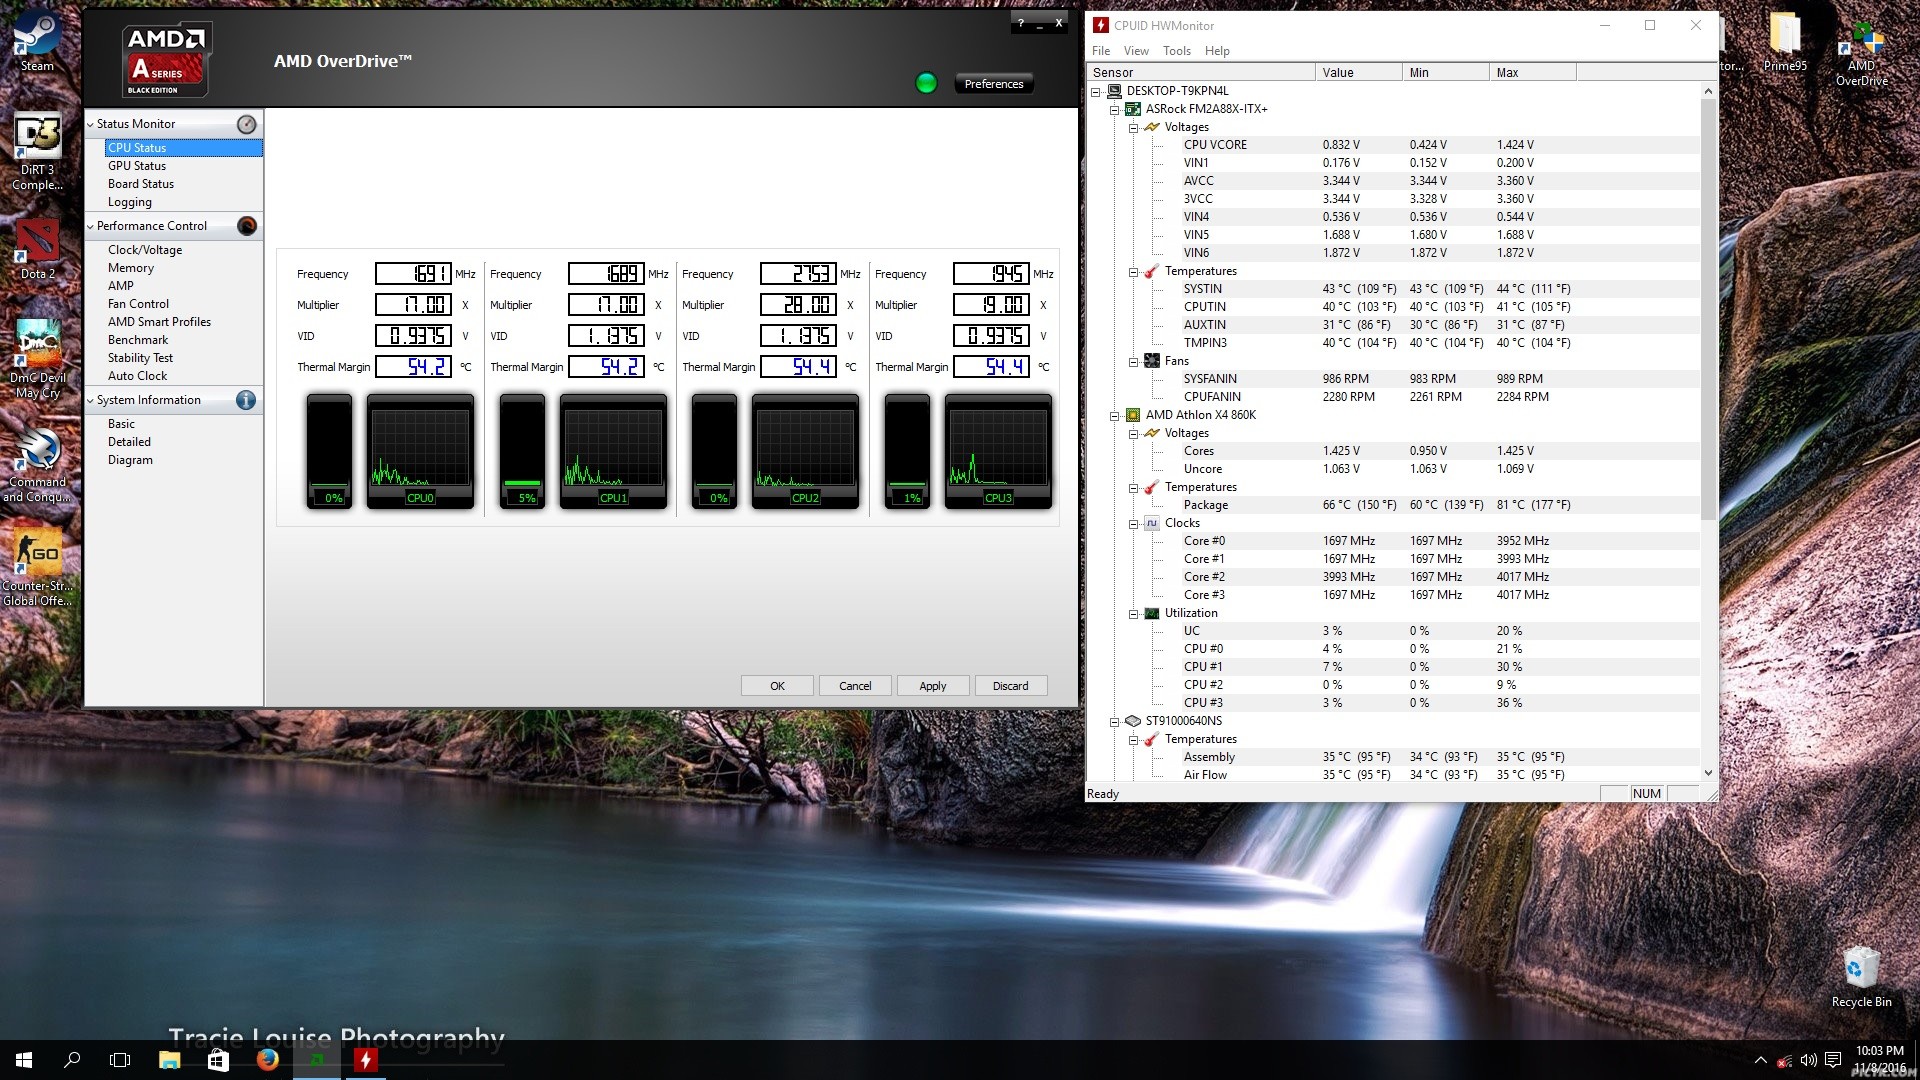The image size is (1920, 1080).
Task: Open the Tools menu in HWMonitor
Action: pos(1176,51)
